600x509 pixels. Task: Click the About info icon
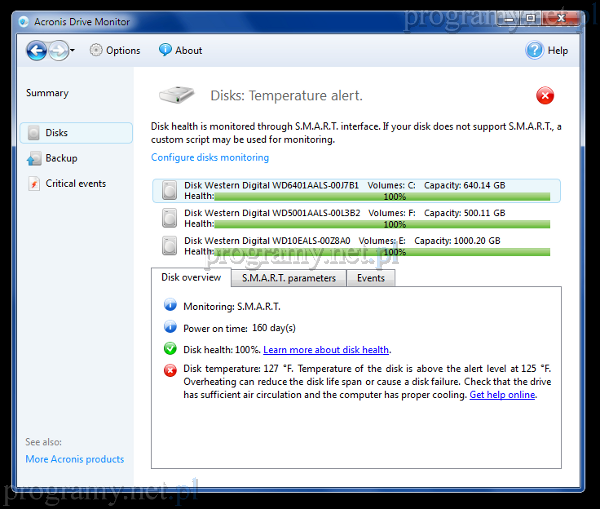coord(165,51)
